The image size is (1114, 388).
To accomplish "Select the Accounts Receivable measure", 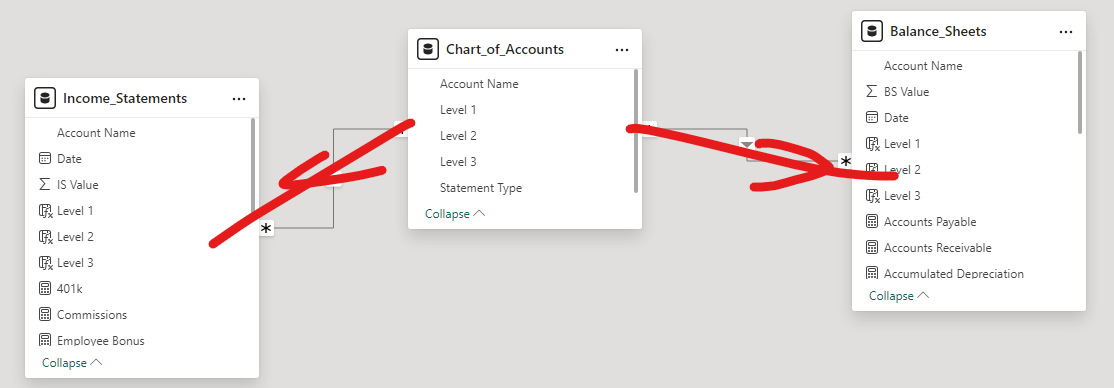I will 938,248.
